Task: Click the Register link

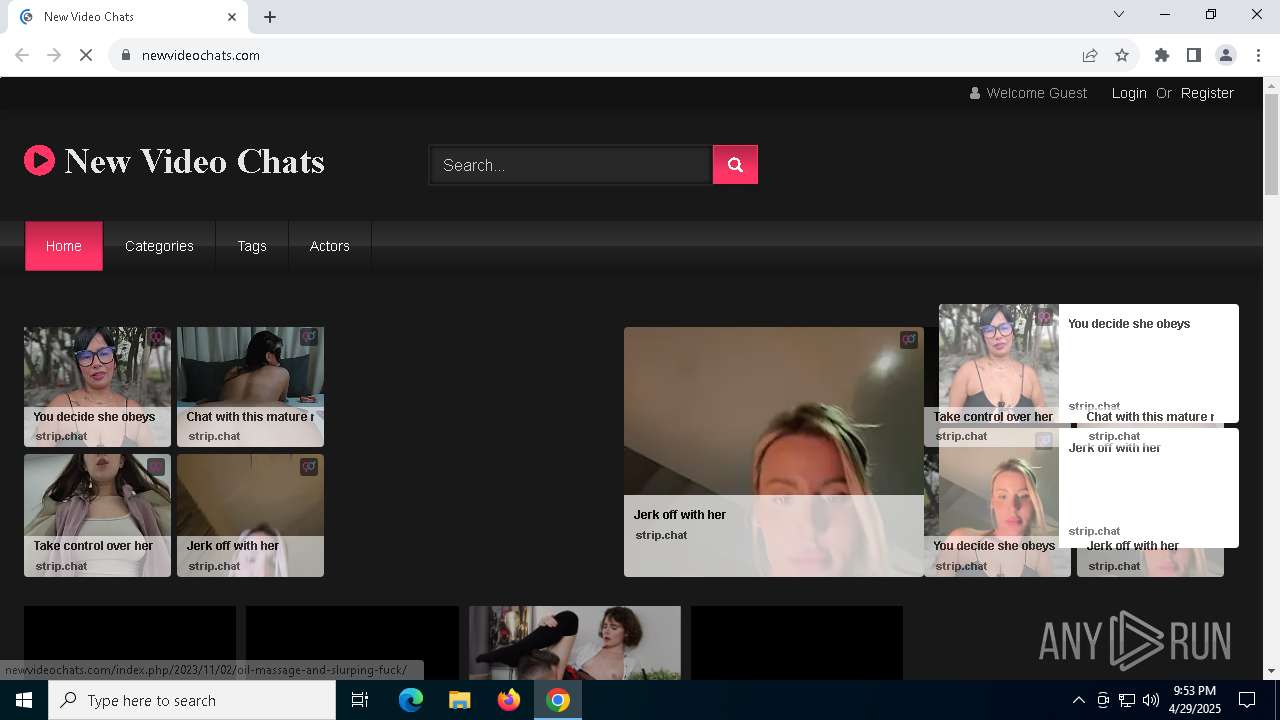Action: 1207,93
